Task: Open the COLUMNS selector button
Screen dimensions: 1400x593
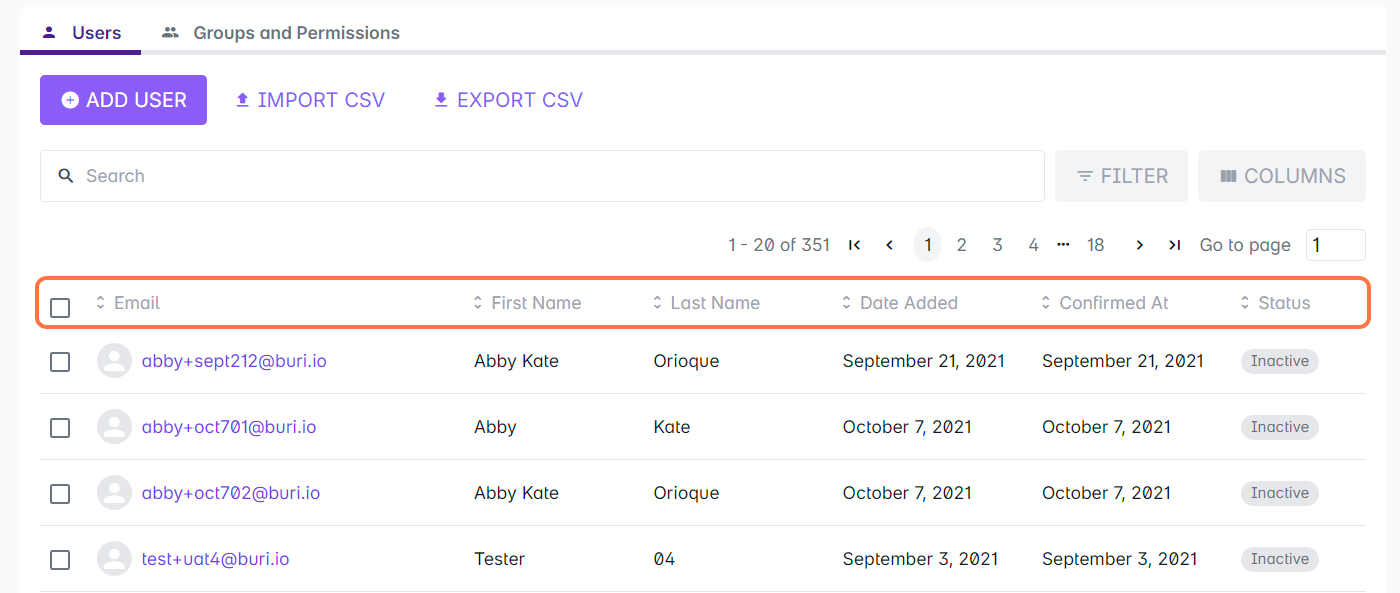Action: click(x=1282, y=176)
